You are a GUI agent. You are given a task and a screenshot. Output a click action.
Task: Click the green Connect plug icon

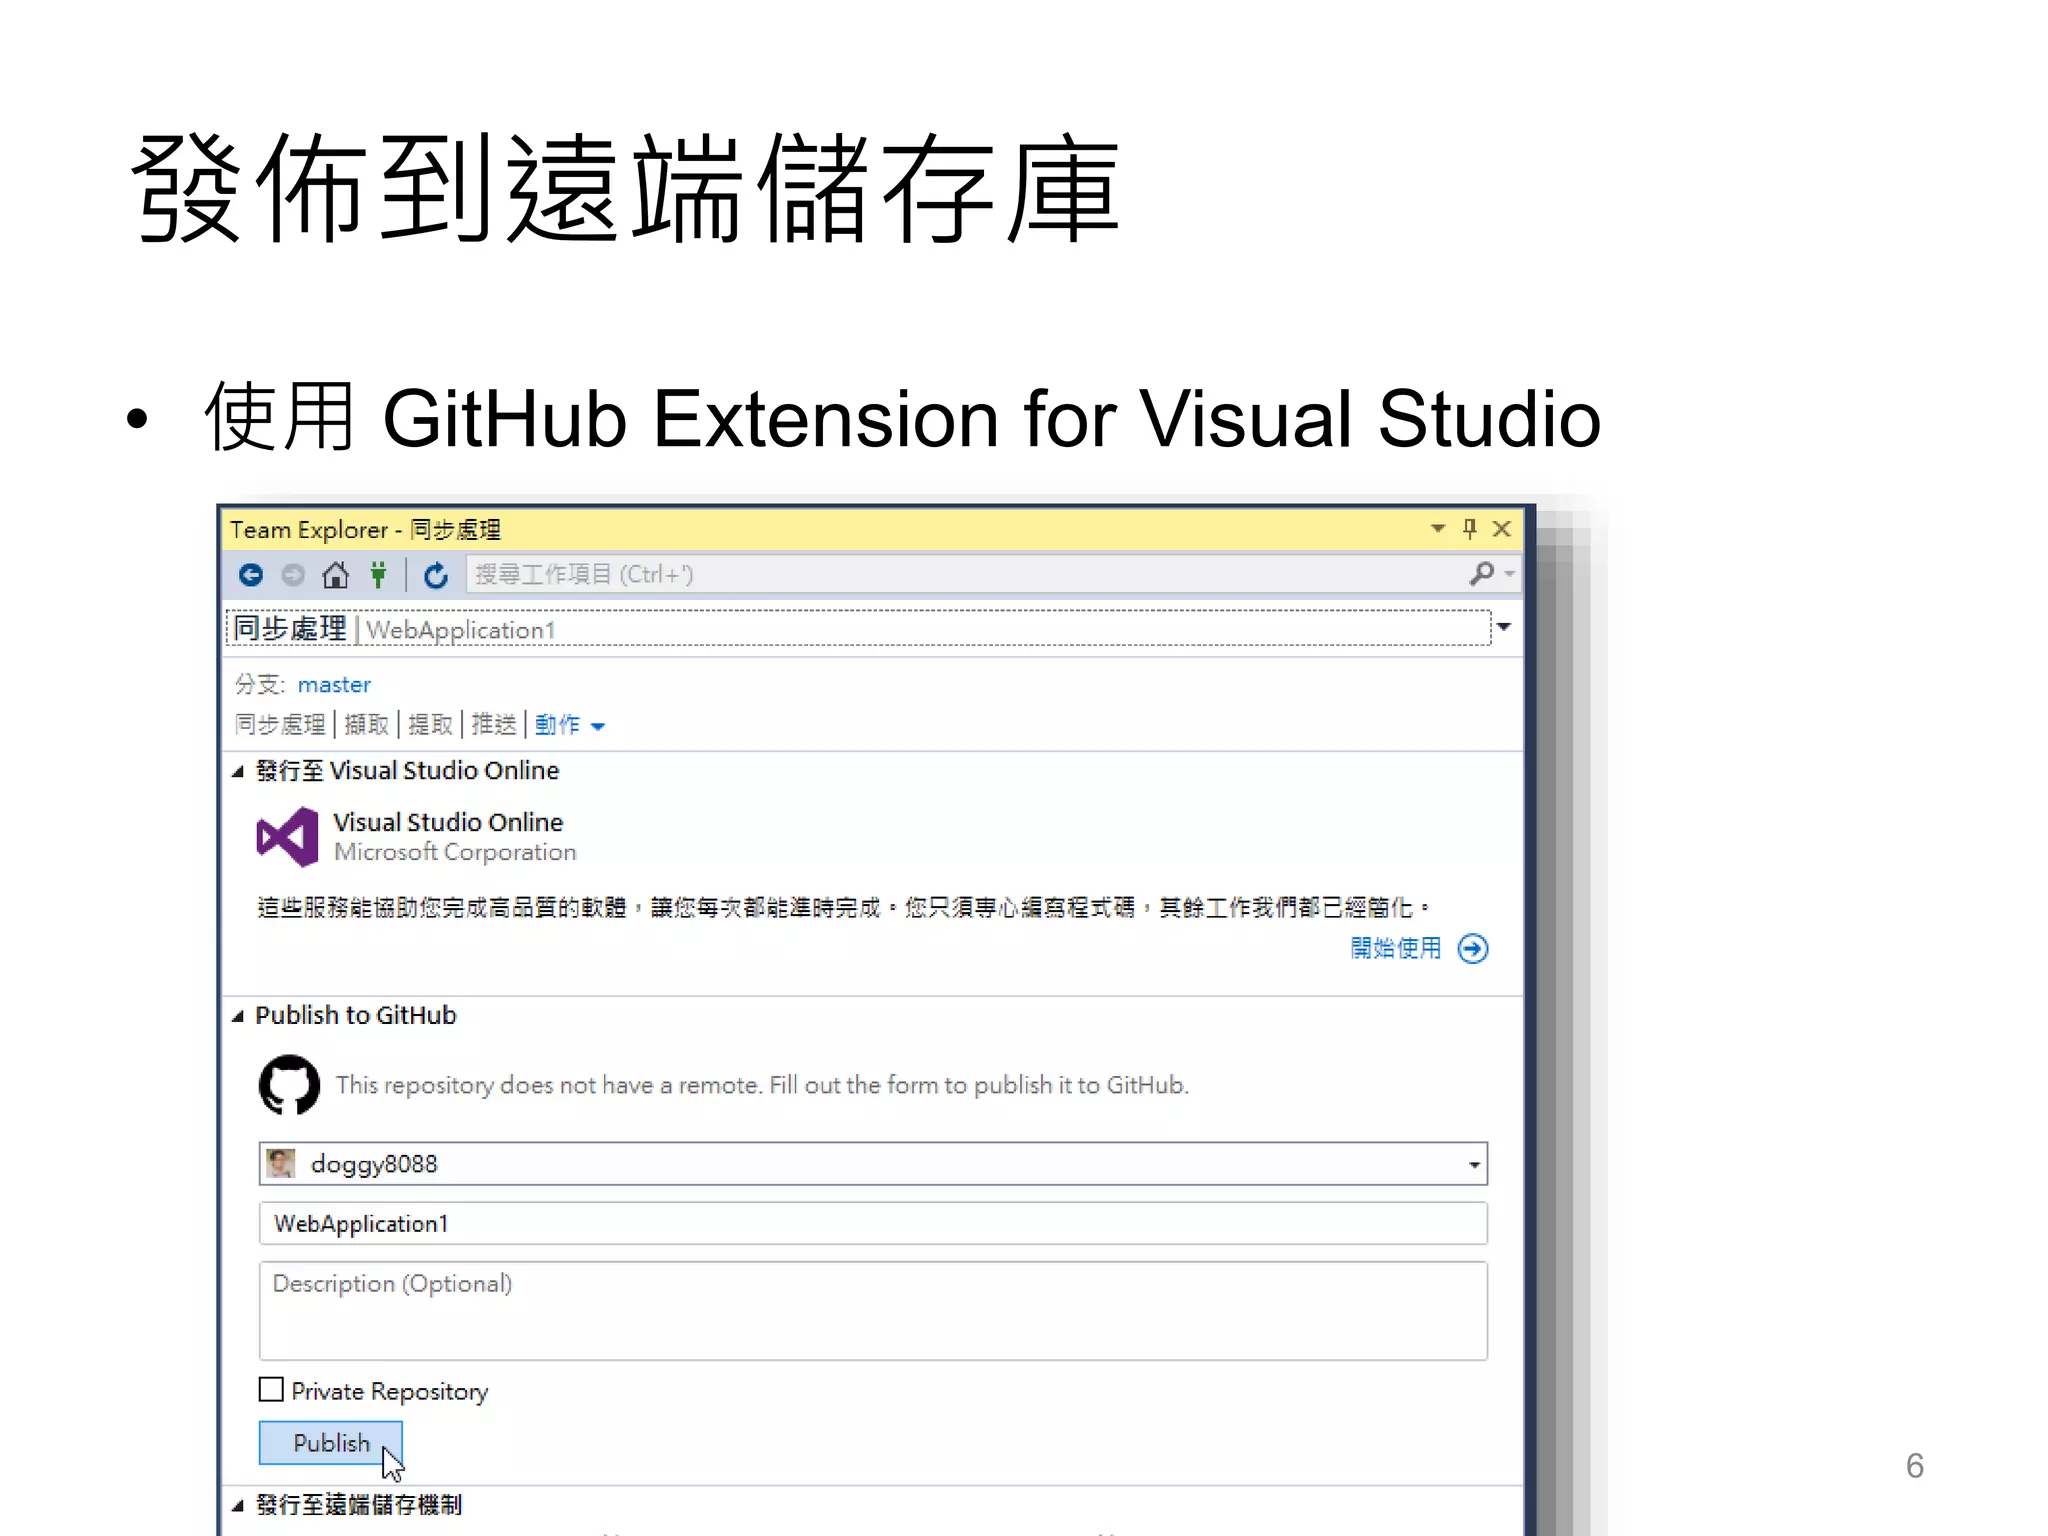click(378, 575)
